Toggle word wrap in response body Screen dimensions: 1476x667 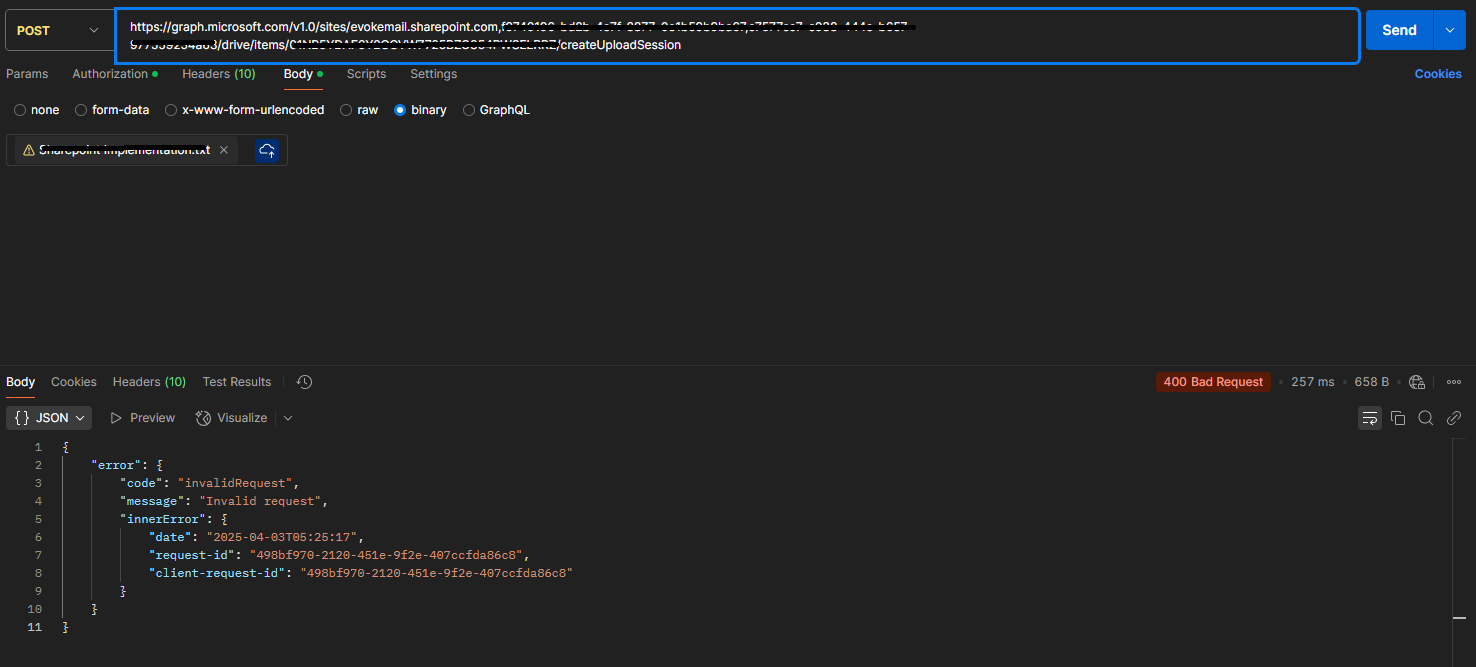coord(1369,418)
